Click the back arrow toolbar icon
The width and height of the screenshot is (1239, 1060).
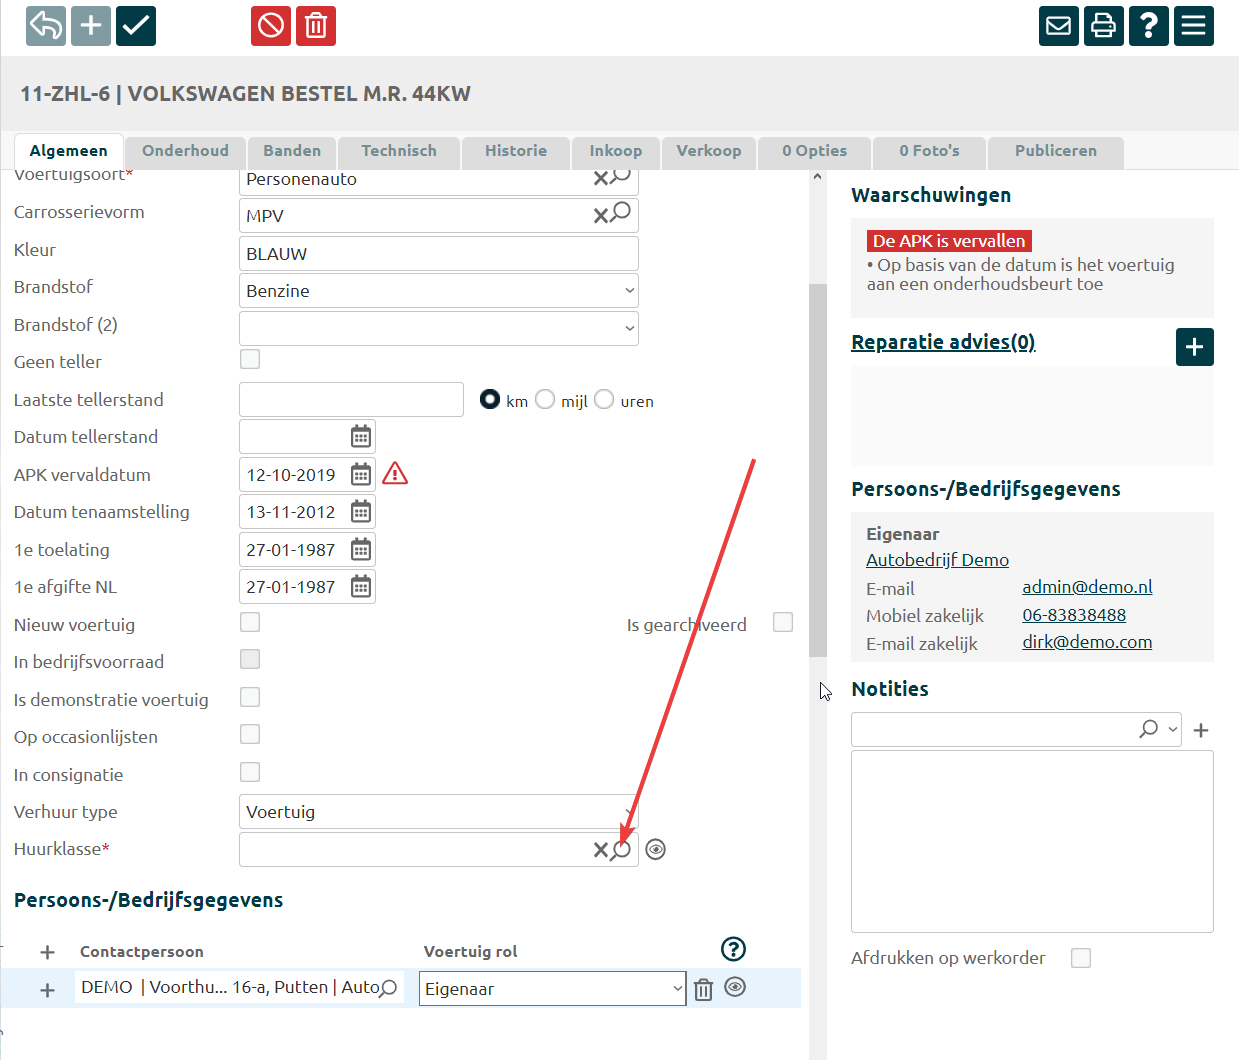(46, 26)
